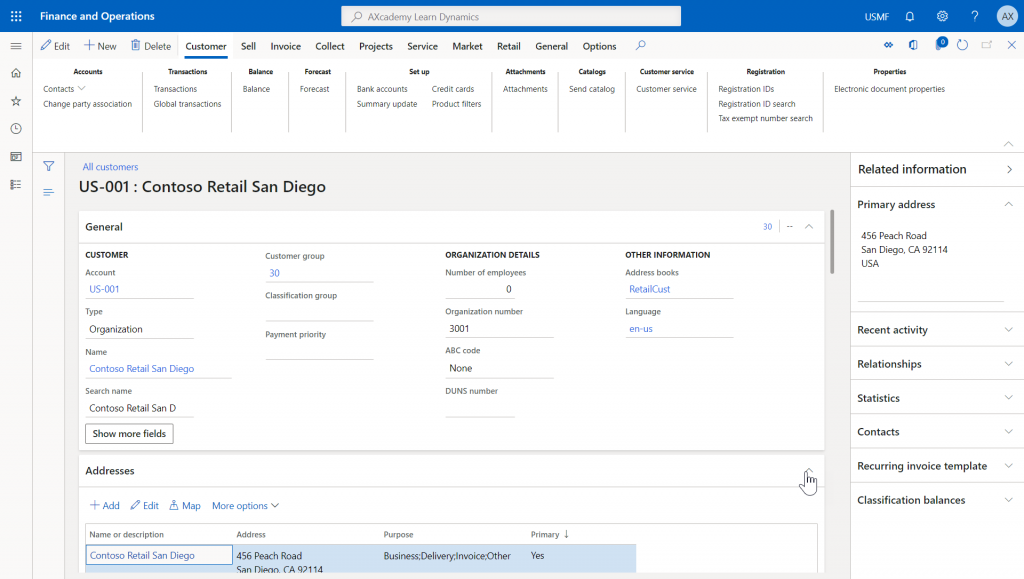Switch to the Collect tab
Viewport: 1024px width, 579px height.
coord(330,46)
